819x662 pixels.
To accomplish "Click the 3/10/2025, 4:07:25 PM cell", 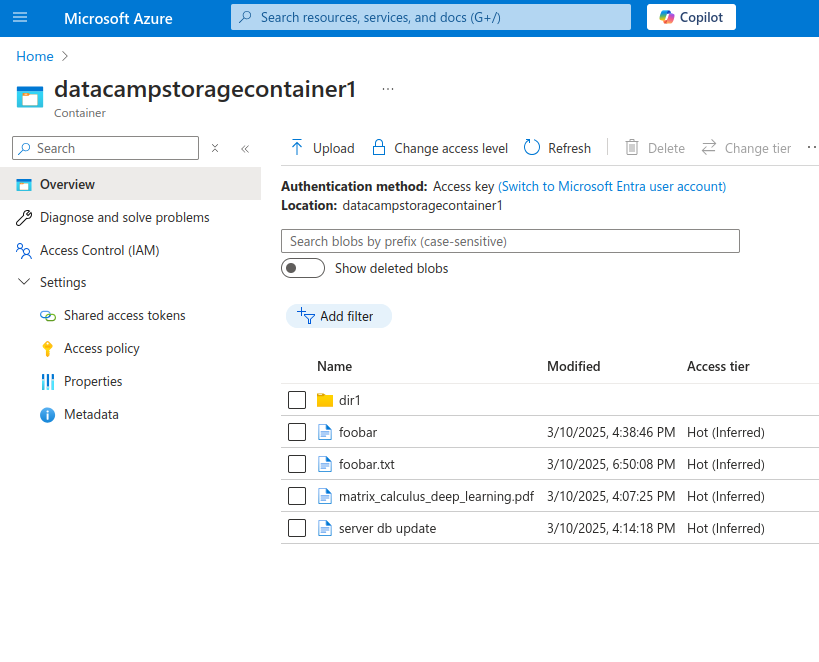I will 611,496.
